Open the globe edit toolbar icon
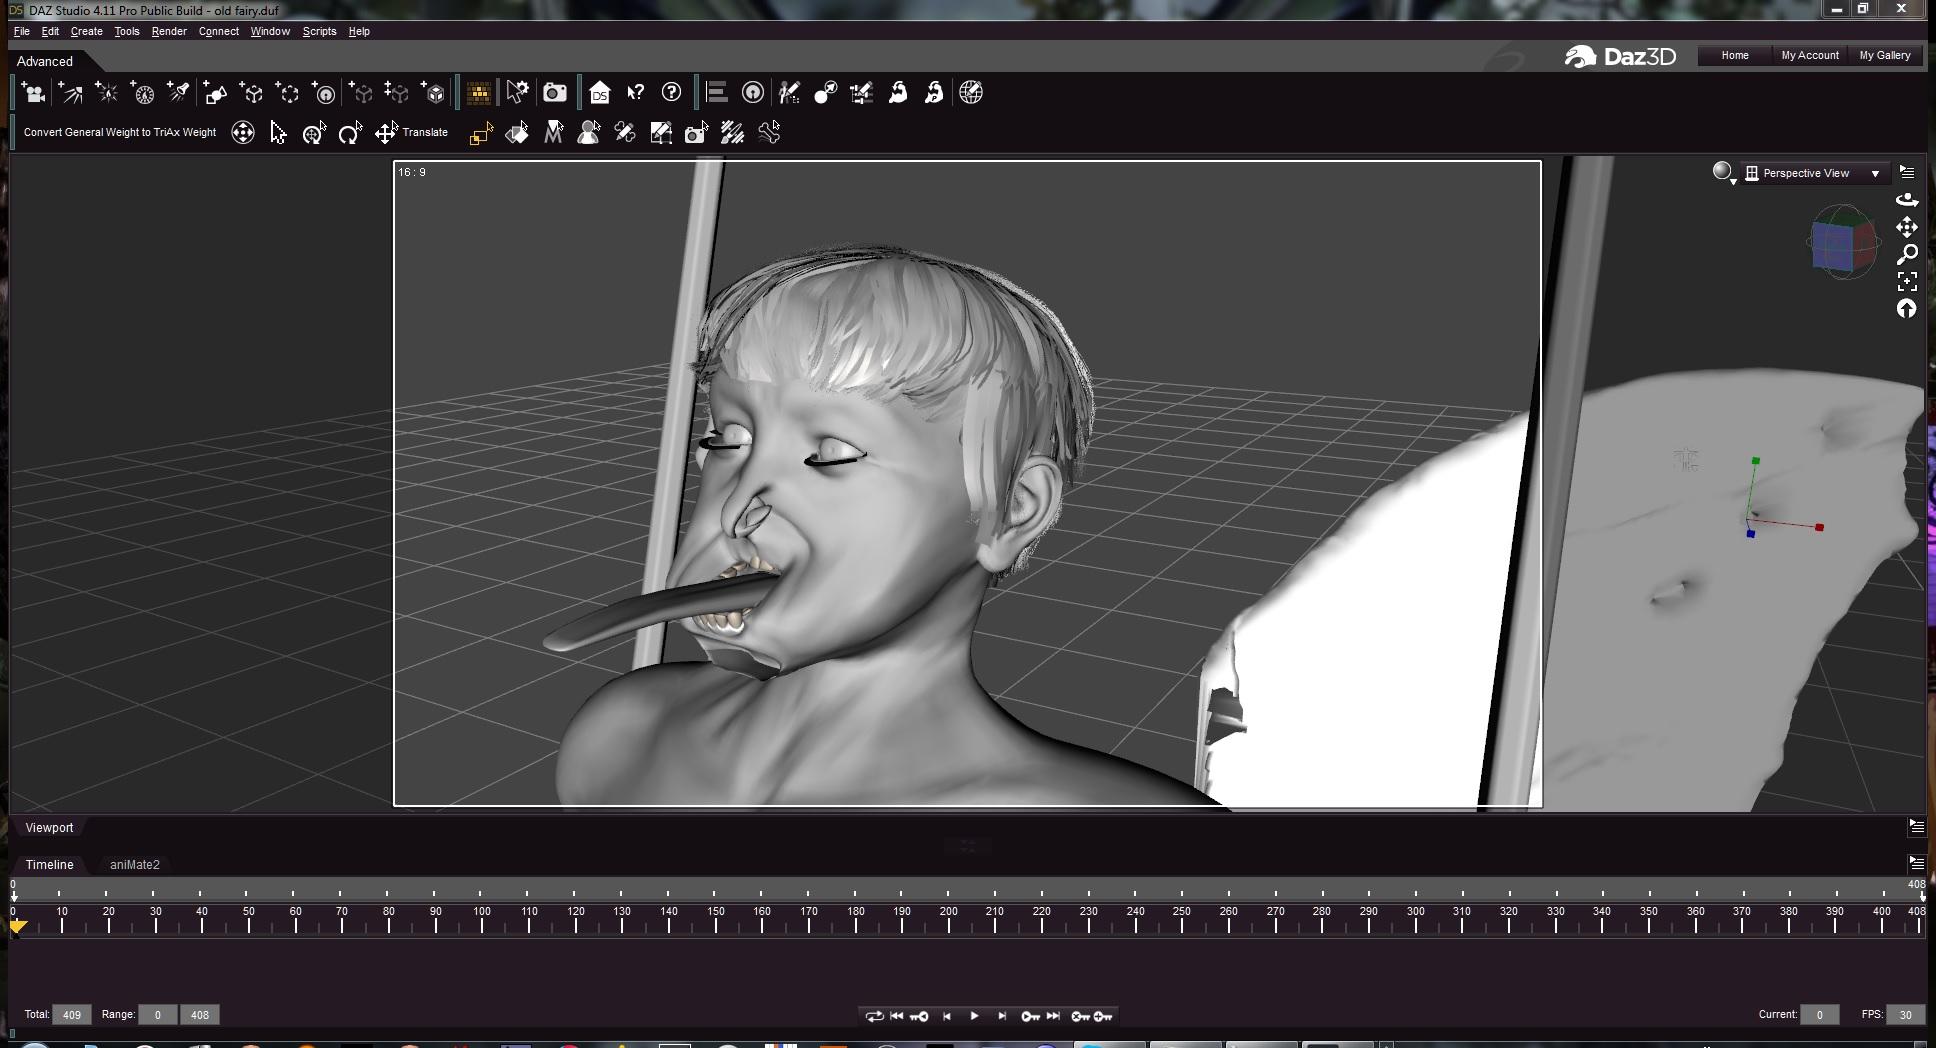Image resolution: width=1936 pixels, height=1048 pixels. [971, 93]
